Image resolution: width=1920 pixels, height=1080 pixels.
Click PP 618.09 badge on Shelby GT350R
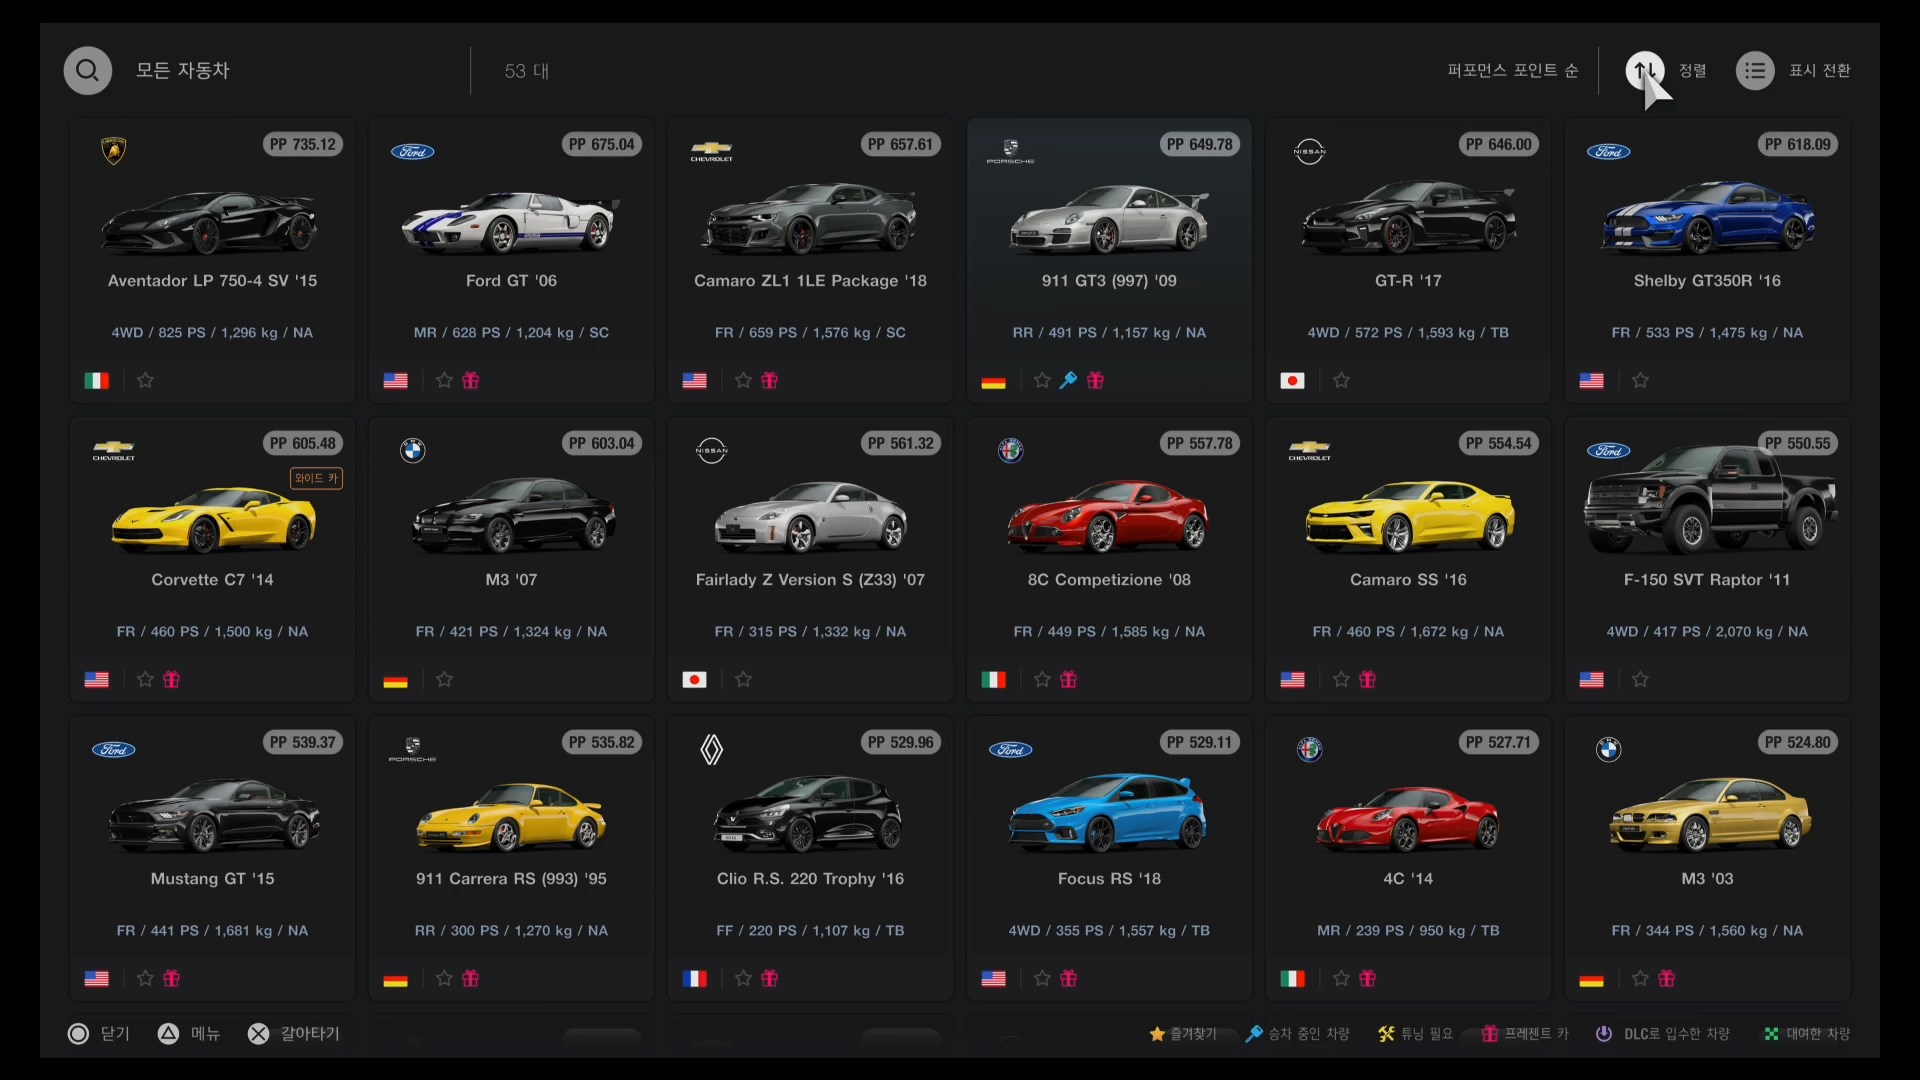[1797, 144]
